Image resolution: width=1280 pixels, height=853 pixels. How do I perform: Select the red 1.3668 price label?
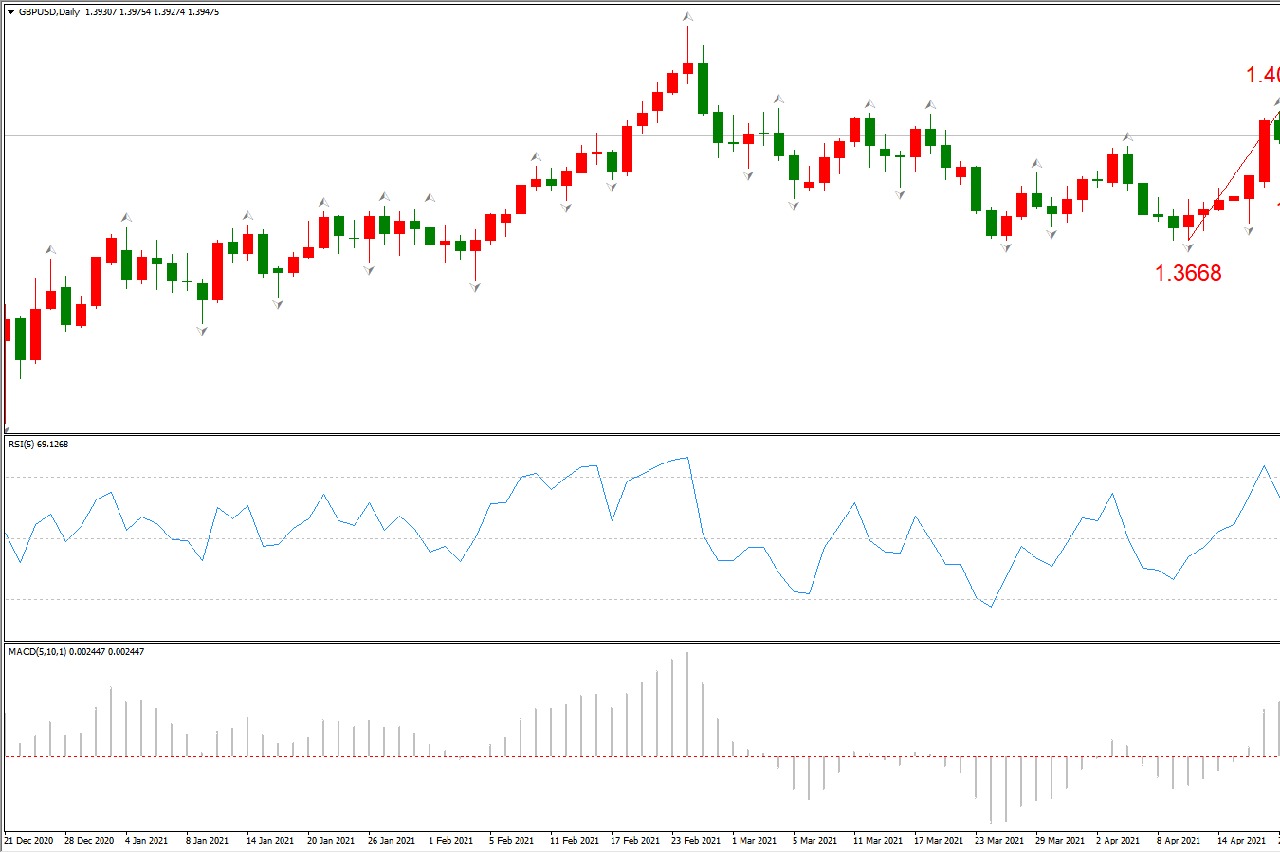click(x=1188, y=273)
